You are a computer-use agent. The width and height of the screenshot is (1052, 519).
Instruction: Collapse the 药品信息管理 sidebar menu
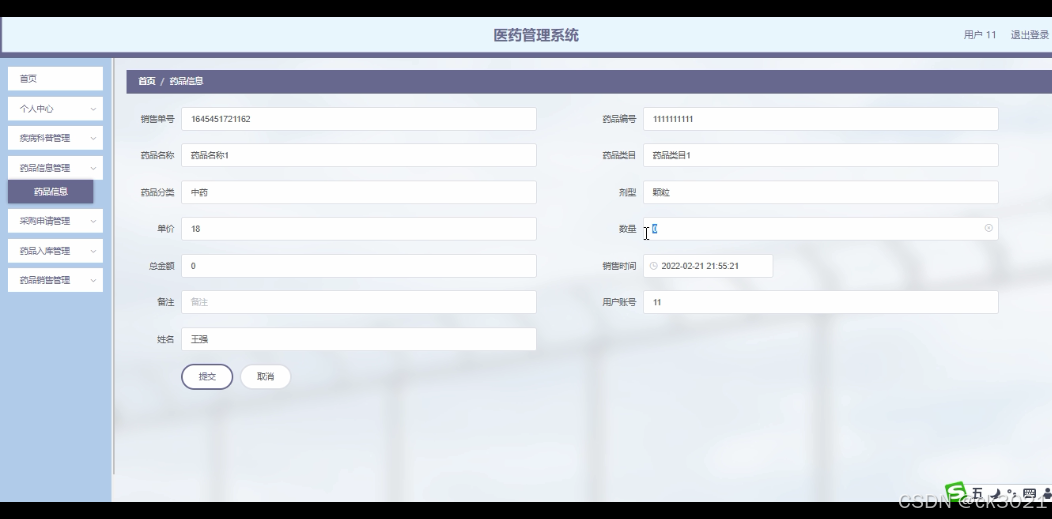click(x=56, y=168)
